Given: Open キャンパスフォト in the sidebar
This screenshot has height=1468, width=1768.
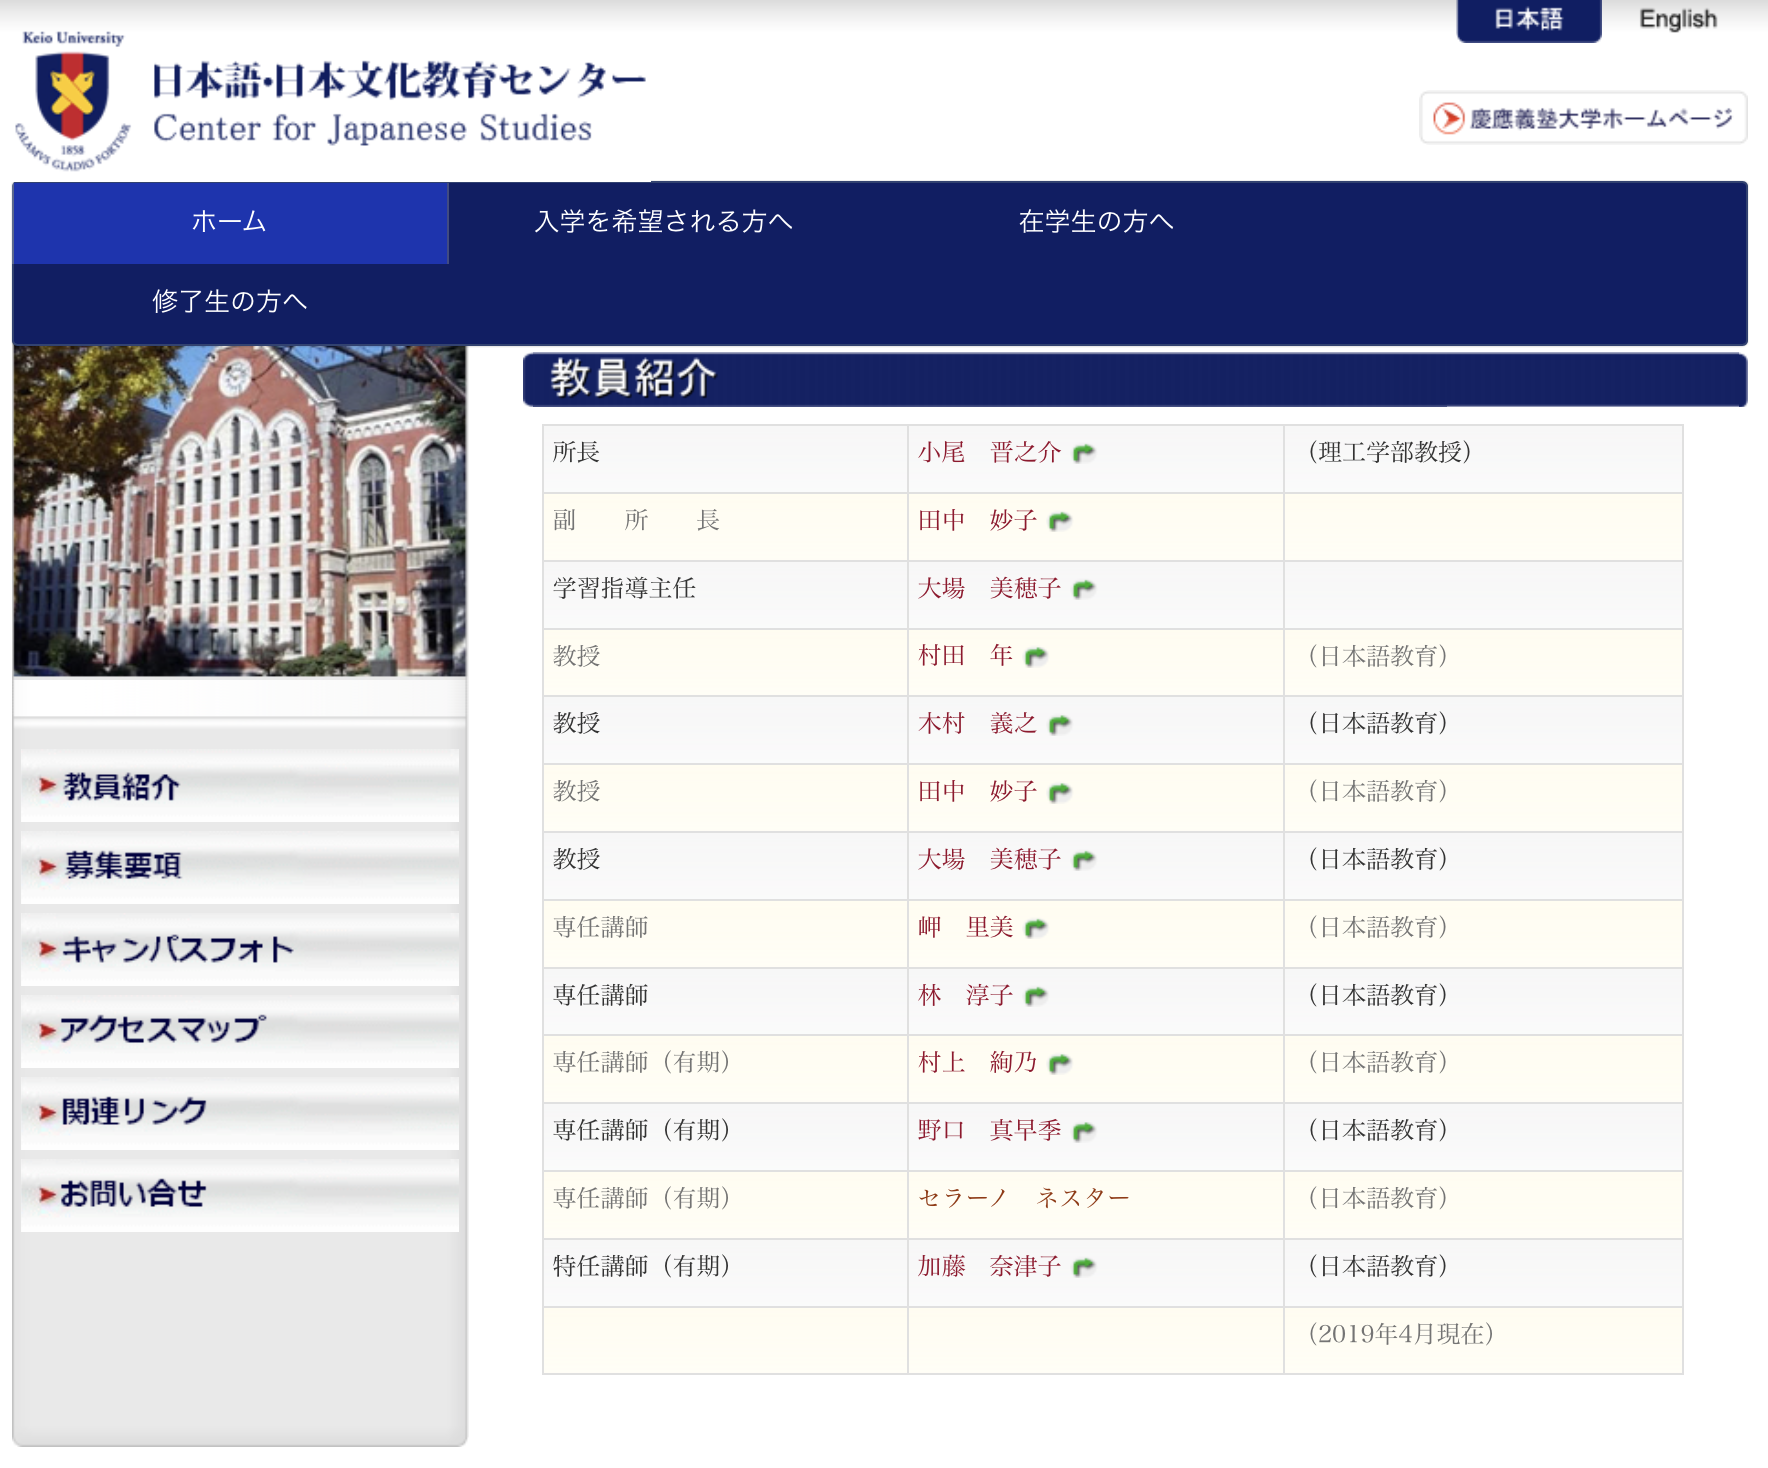Looking at the screenshot, I should pyautogui.click(x=240, y=949).
